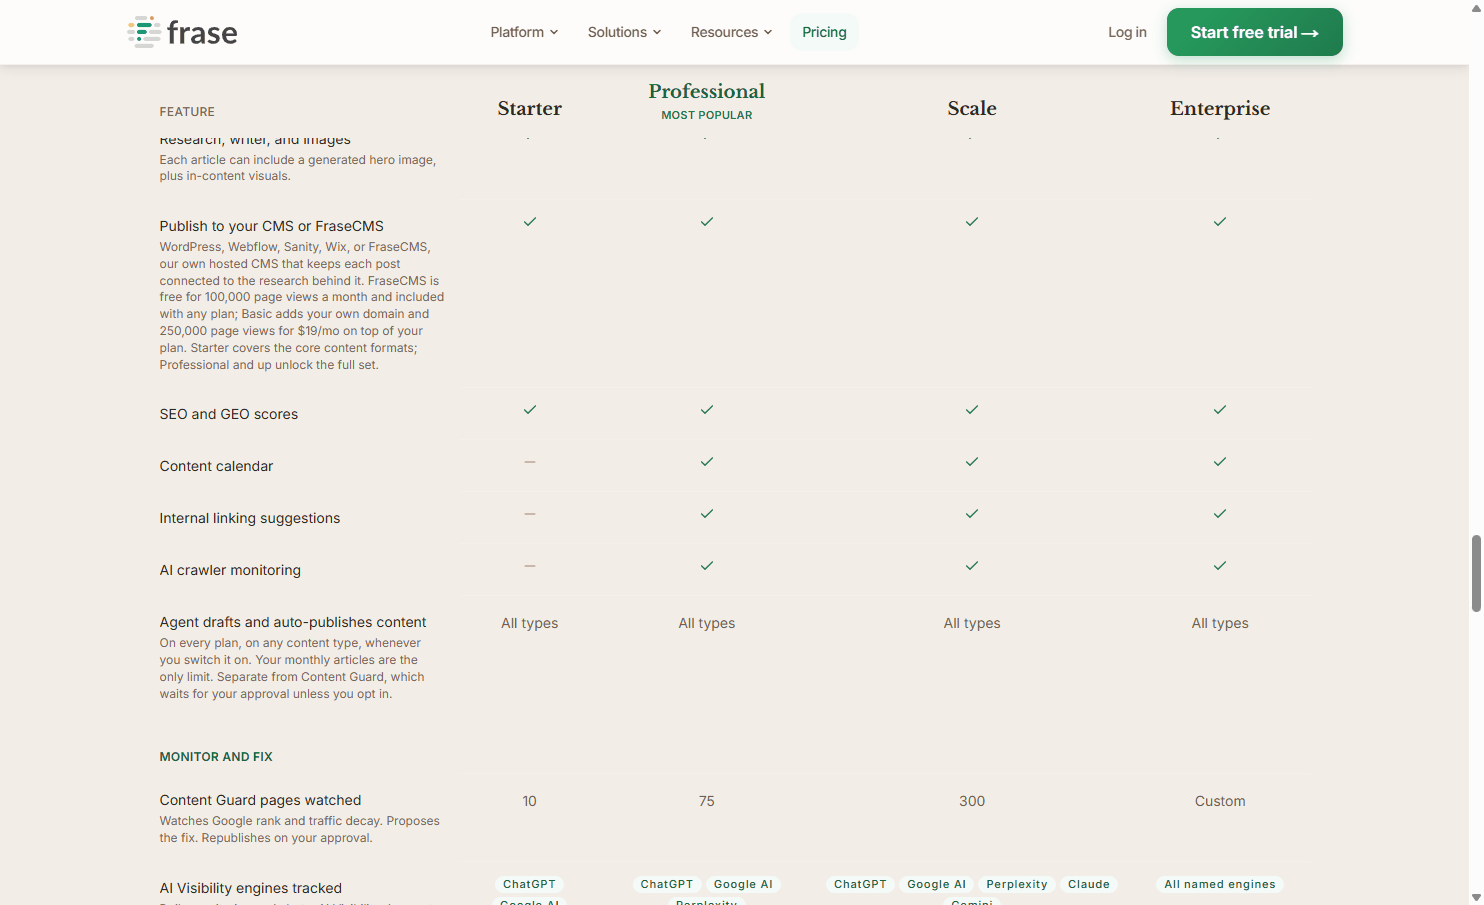Click Starter value 10 for Content Guard
The width and height of the screenshot is (1484, 905).
point(530,801)
